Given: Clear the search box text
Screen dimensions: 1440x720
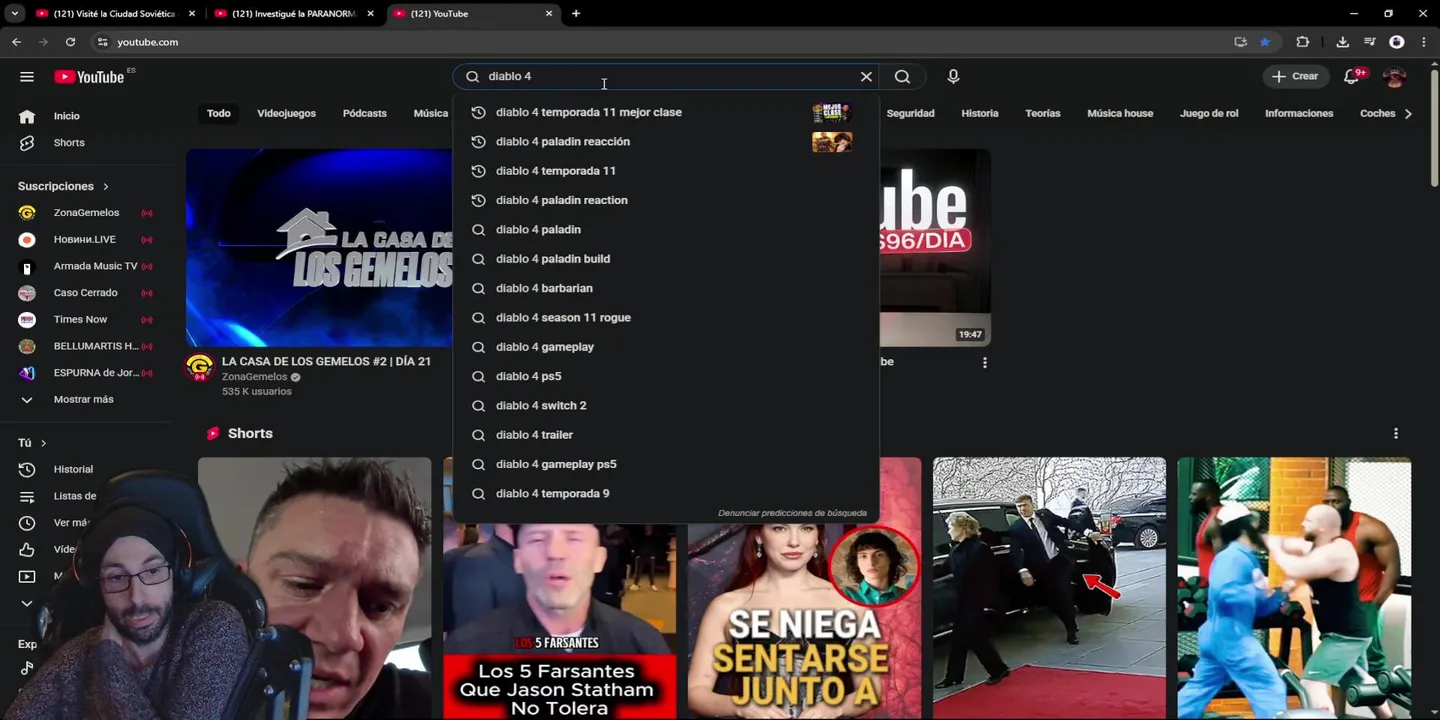Looking at the screenshot, I should tap(866, 77).
